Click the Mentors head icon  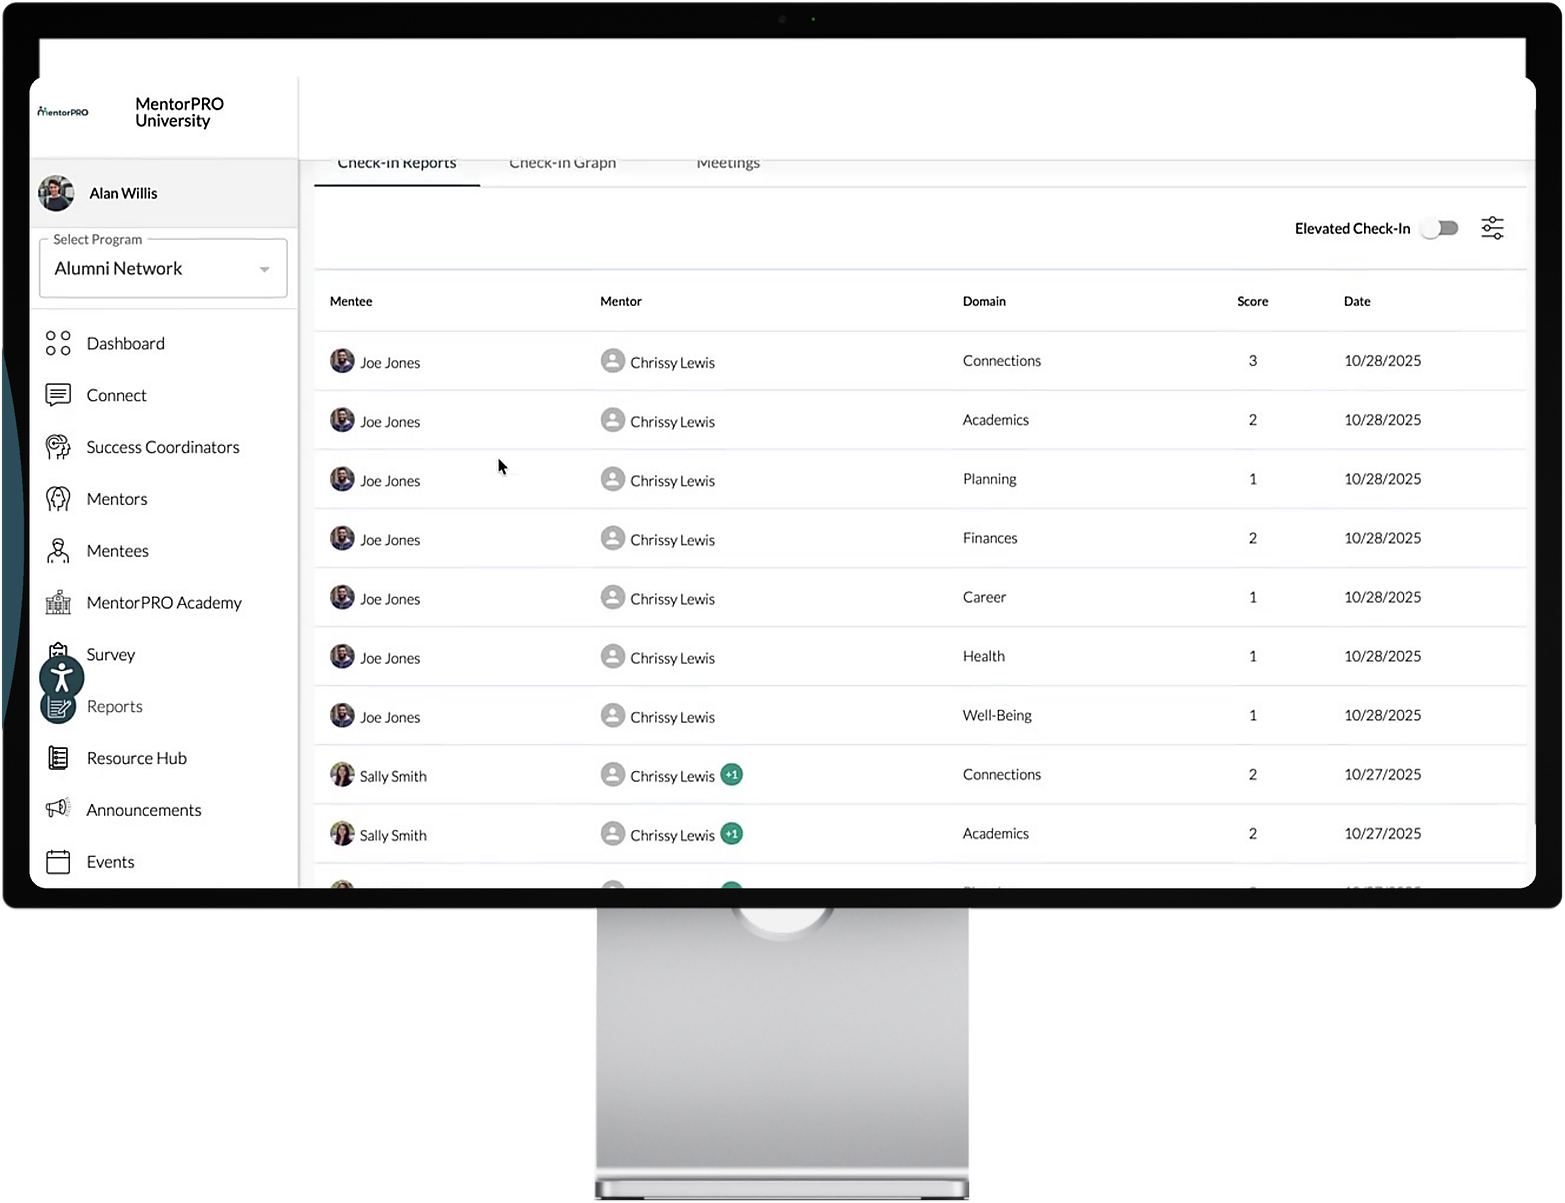[x=58, y=499]
